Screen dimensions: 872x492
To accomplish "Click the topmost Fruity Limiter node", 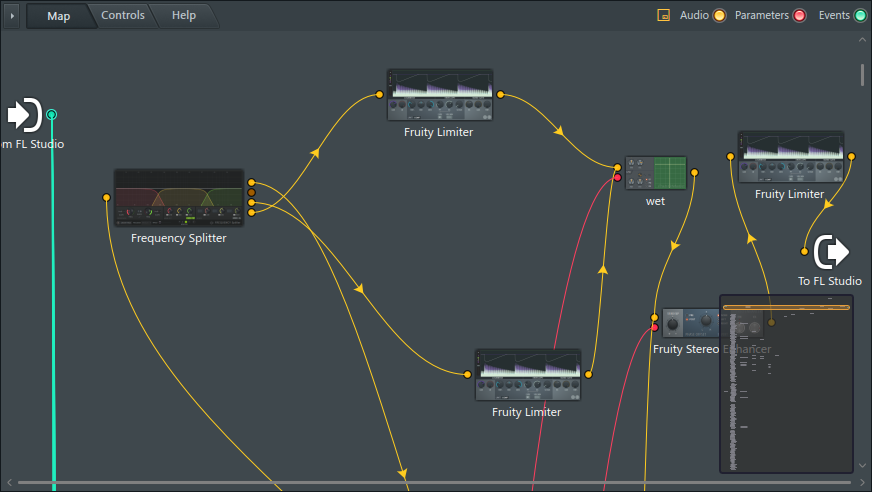I will tap(439, 95).
